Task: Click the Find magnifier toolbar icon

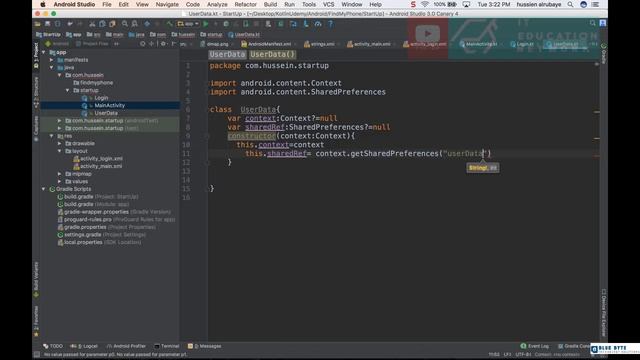Action: [124, 24]
